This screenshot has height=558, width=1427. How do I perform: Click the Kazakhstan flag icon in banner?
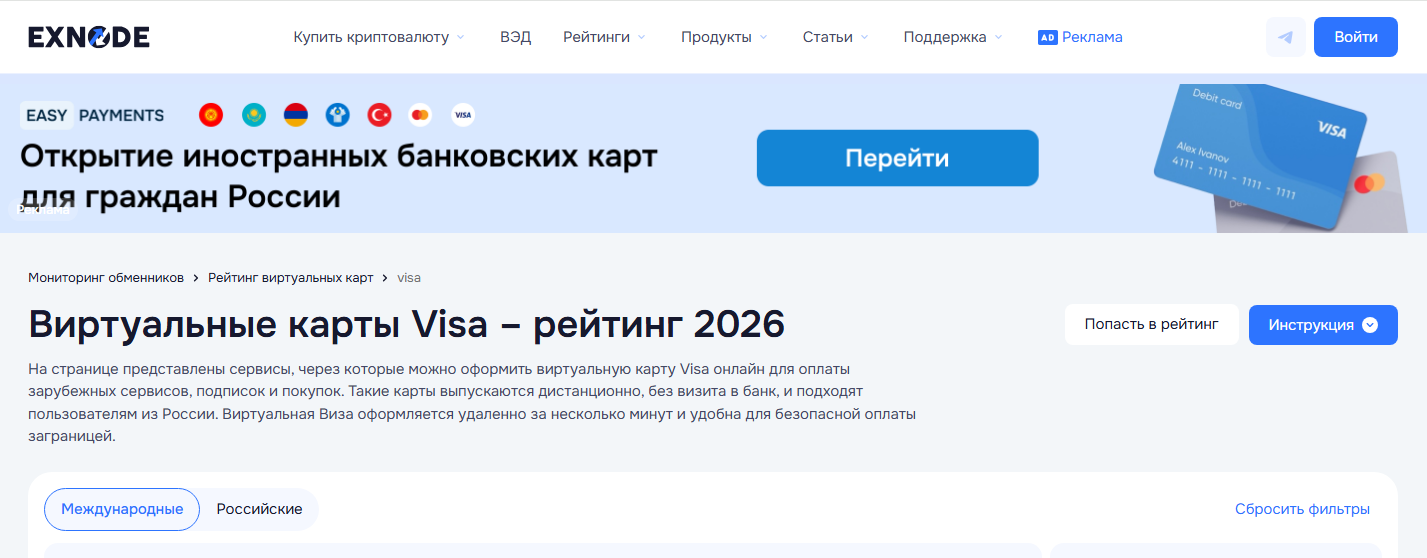point(253,115)
